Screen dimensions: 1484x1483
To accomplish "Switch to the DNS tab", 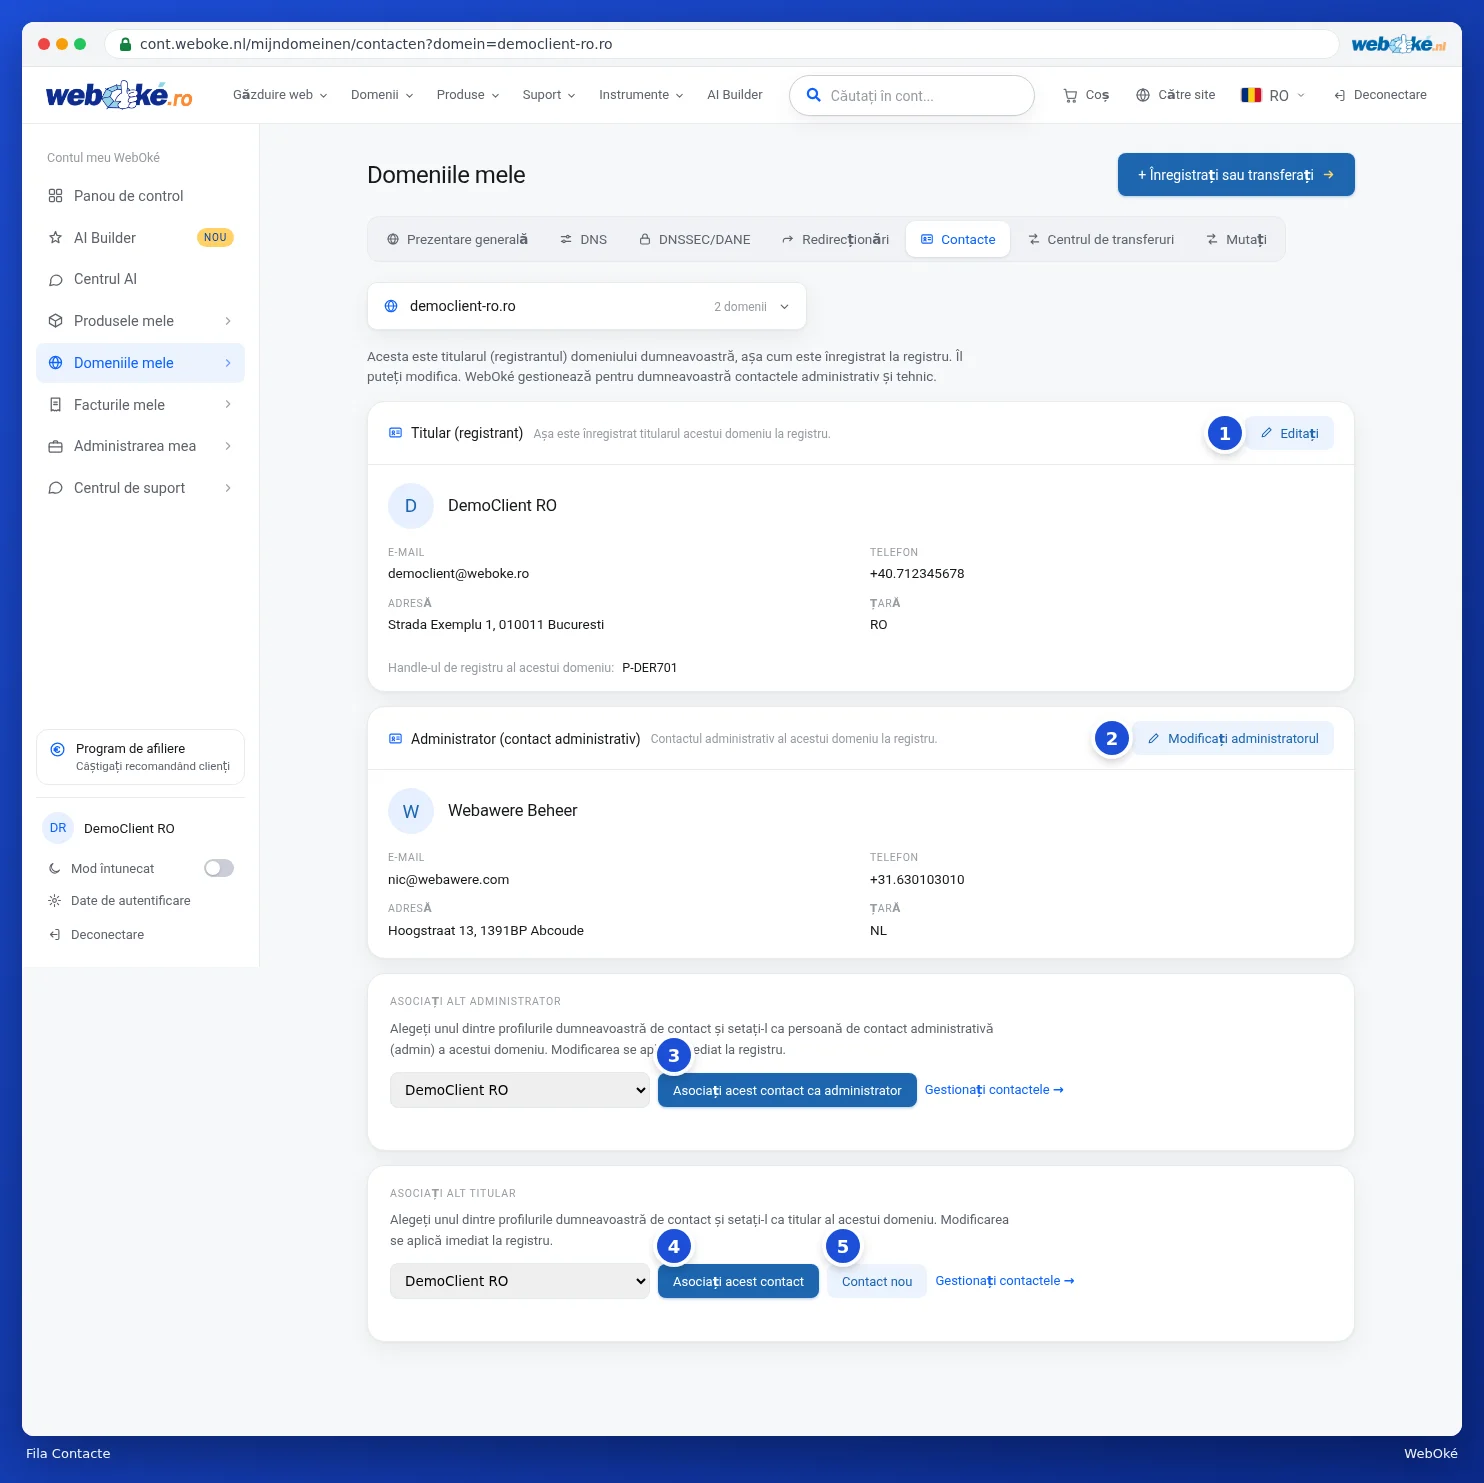I will click(x=583, y=240).
